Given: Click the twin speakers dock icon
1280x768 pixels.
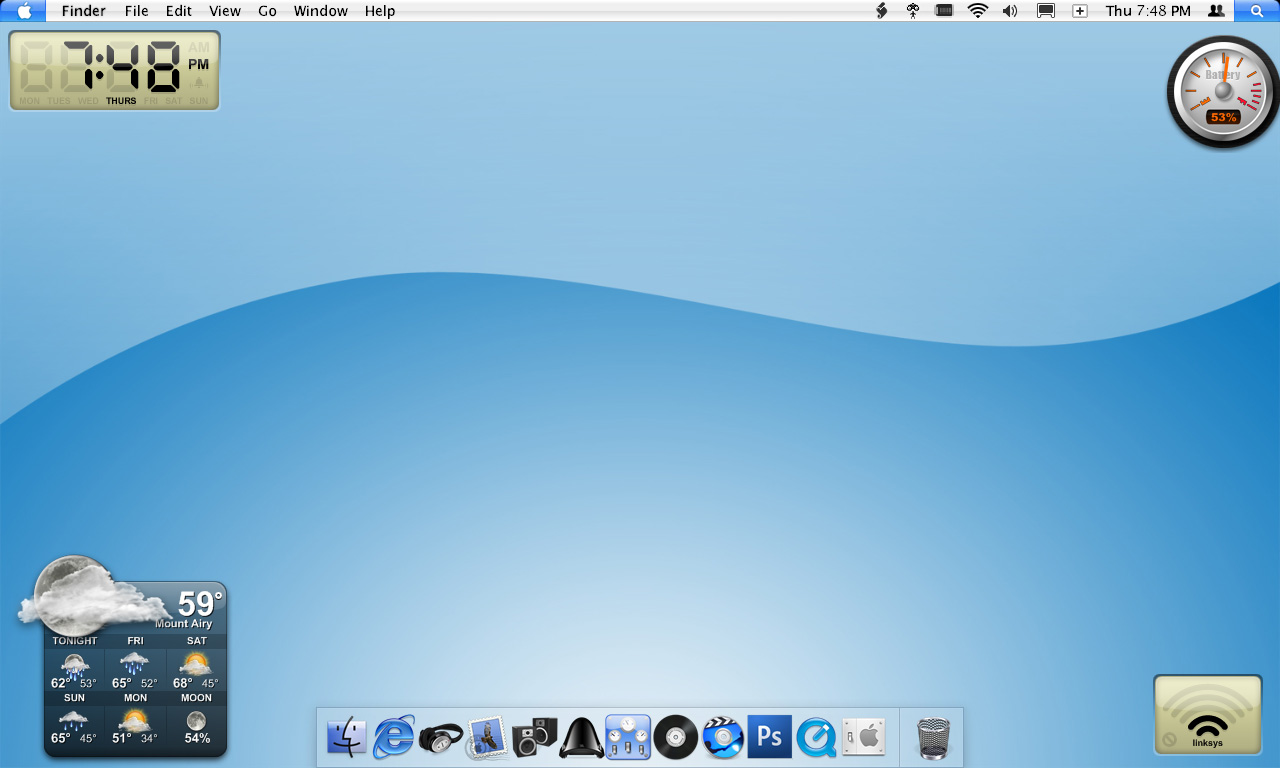Looking at the screenshot, I should 534,738.
